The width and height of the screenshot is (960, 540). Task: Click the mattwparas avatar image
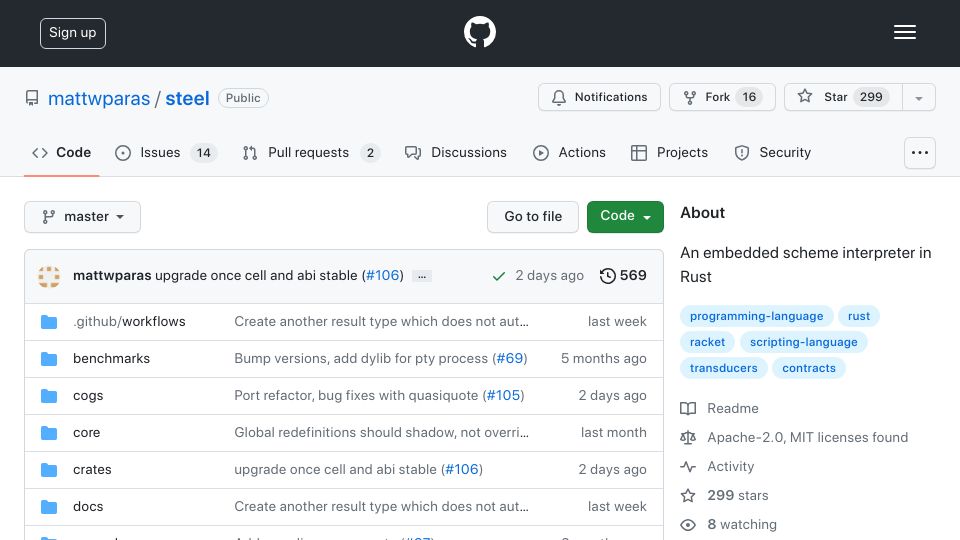click(49, 276)
